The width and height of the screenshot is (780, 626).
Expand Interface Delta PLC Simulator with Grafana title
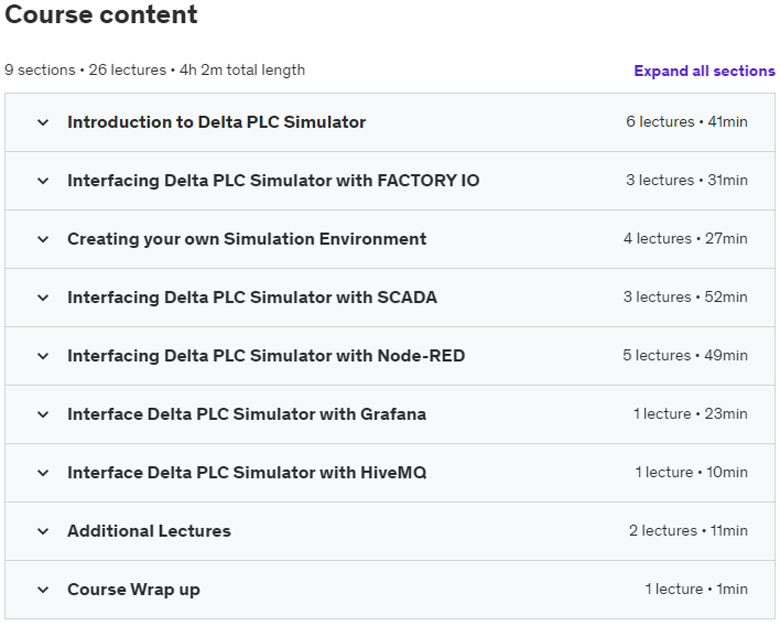pos(246,414)
